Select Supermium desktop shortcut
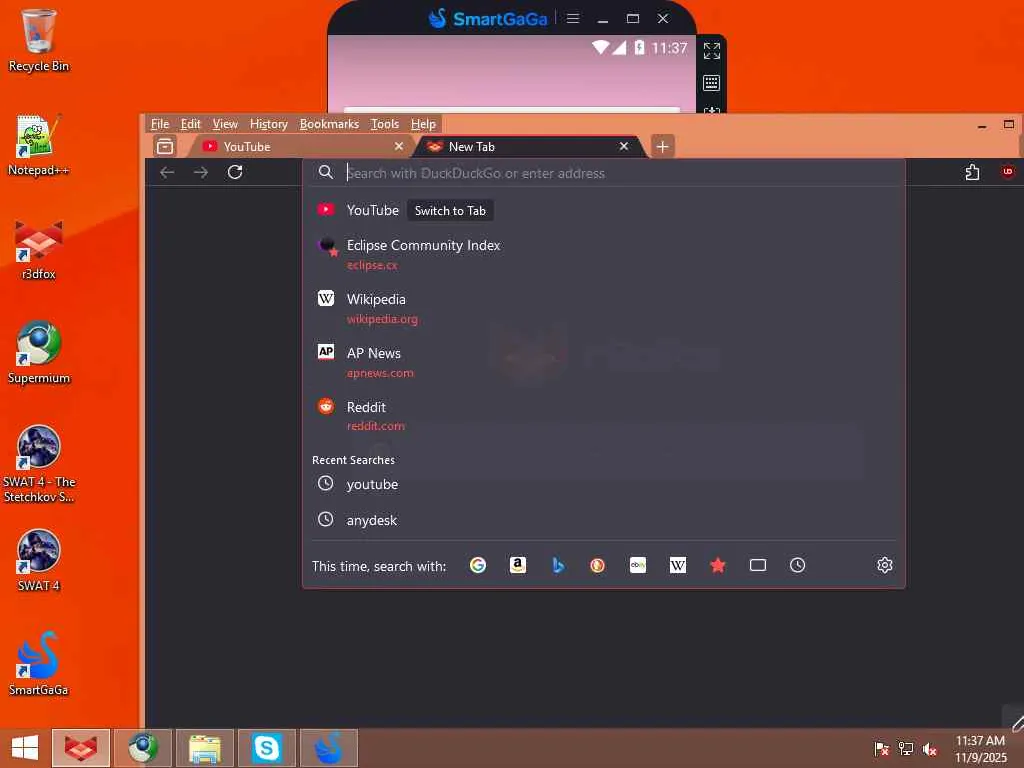 39,353
